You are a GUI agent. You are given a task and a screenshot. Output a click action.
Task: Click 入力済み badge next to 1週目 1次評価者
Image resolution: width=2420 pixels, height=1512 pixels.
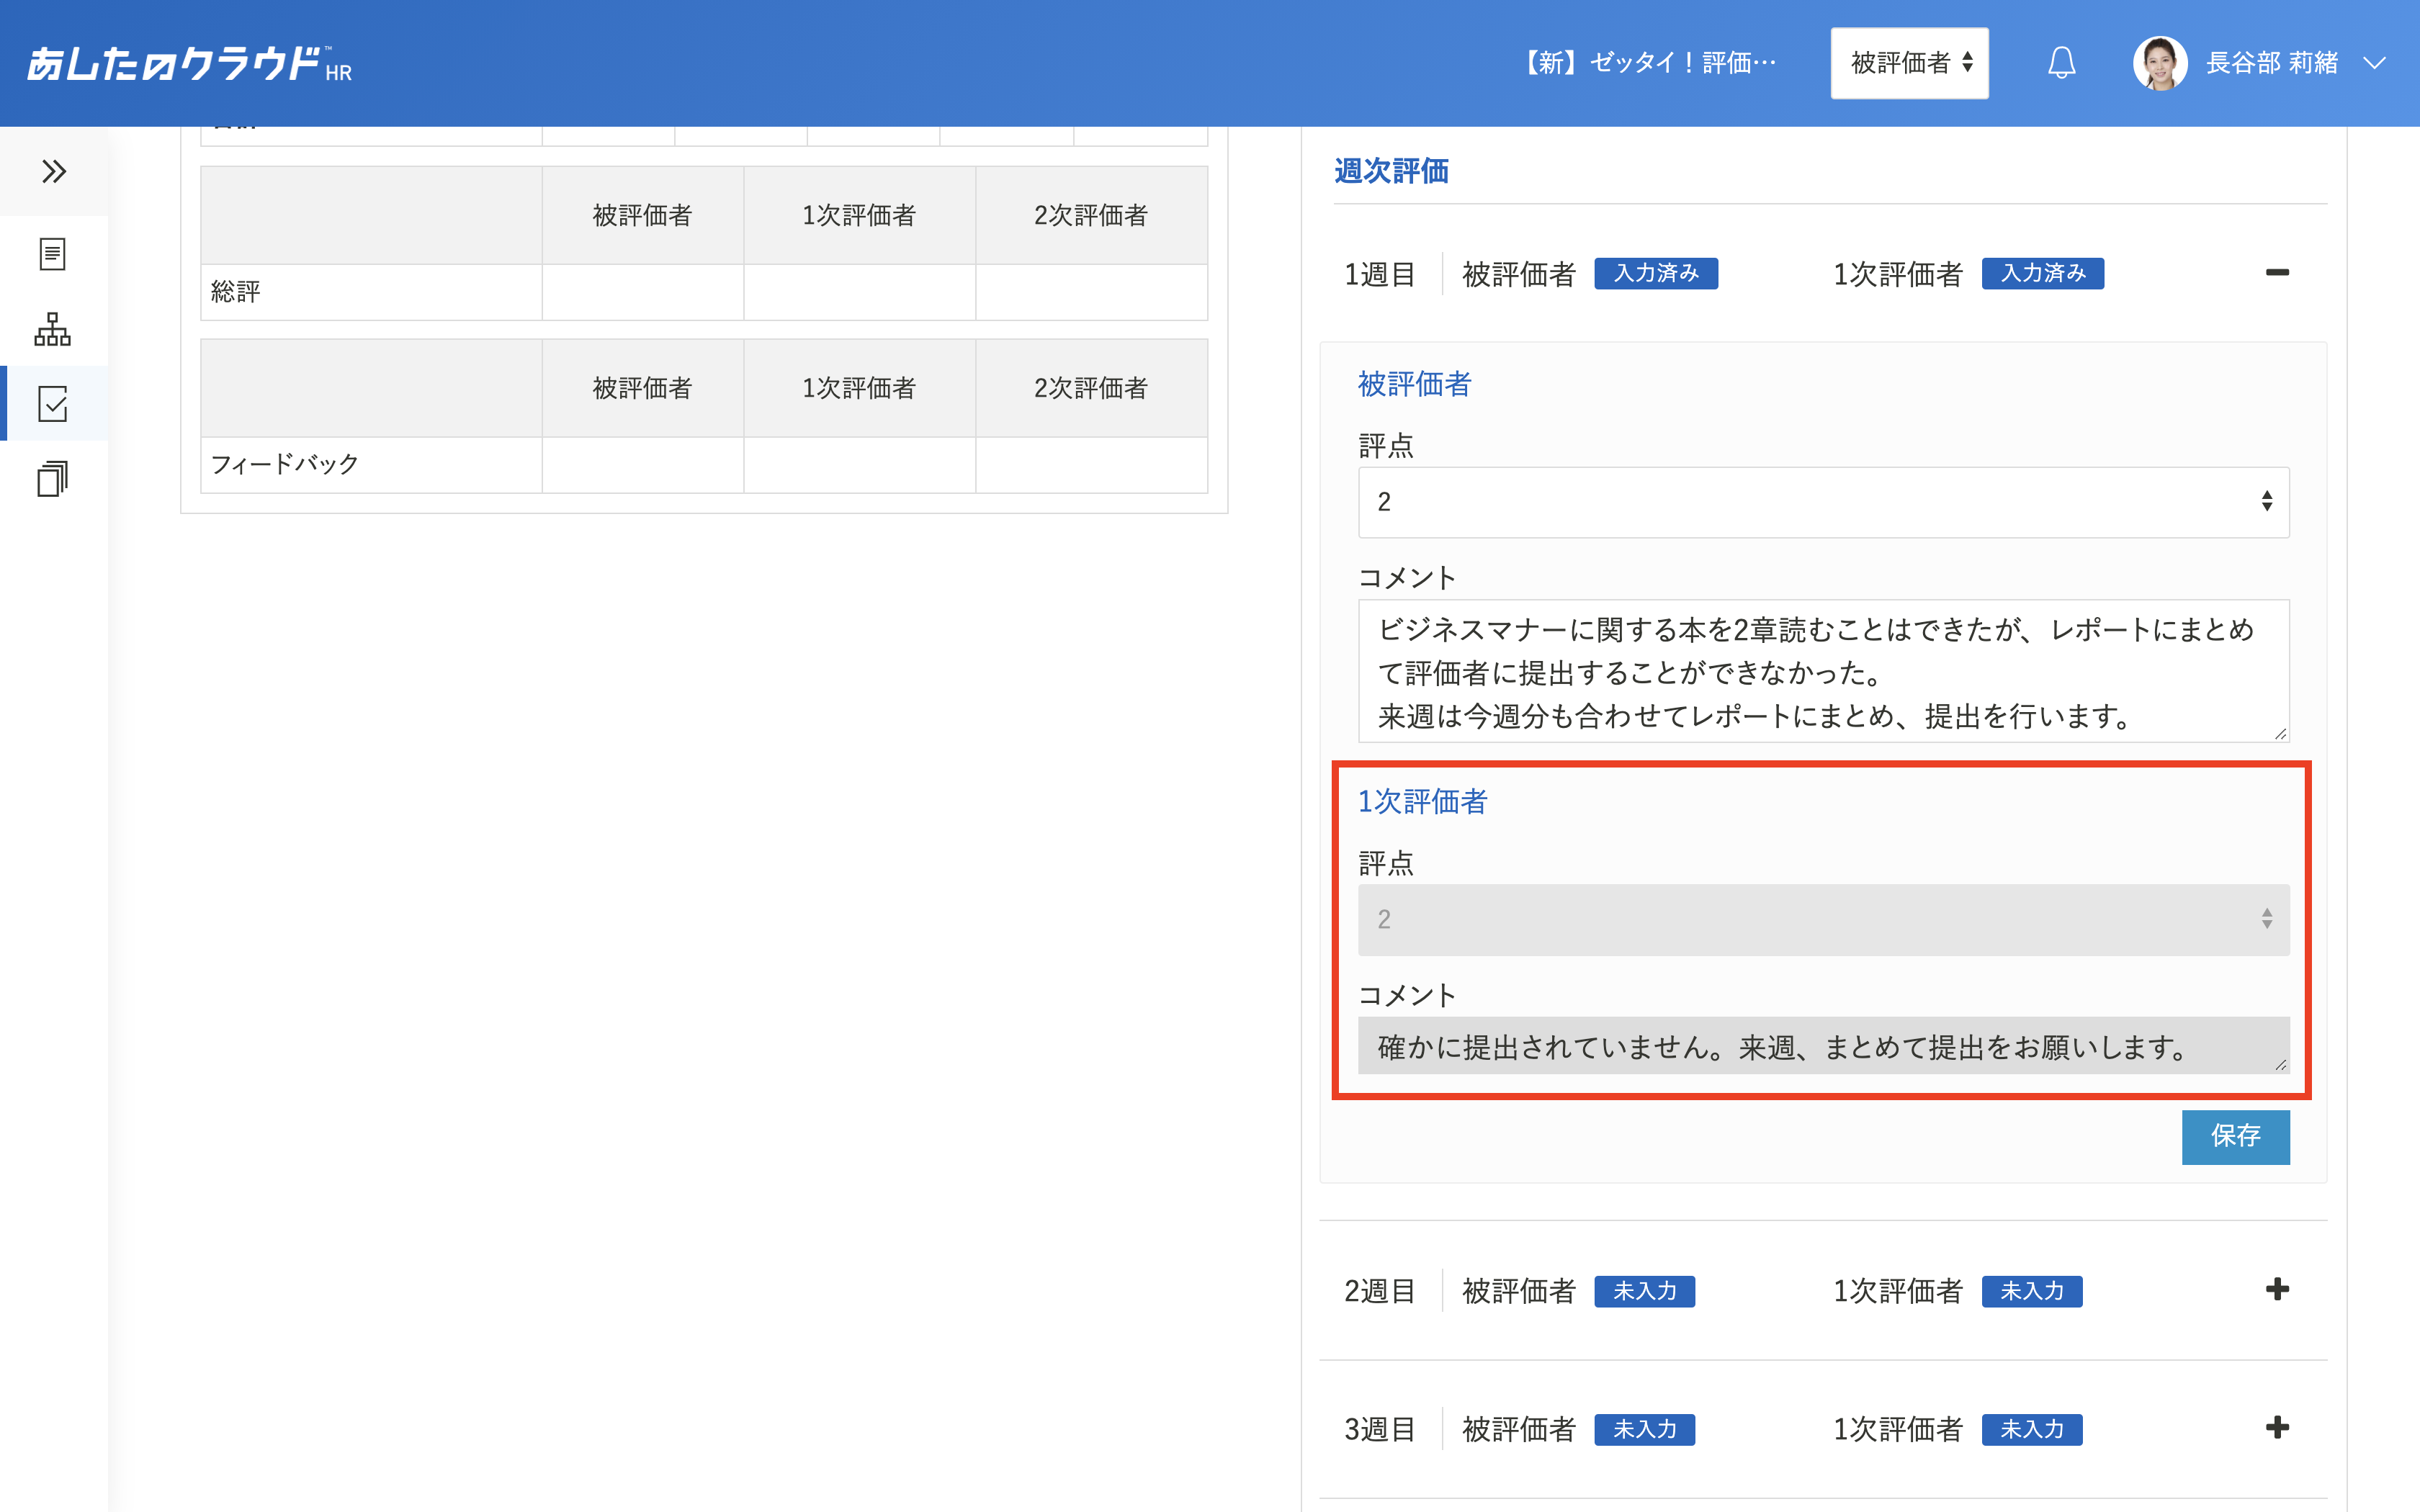[2043, 273]
